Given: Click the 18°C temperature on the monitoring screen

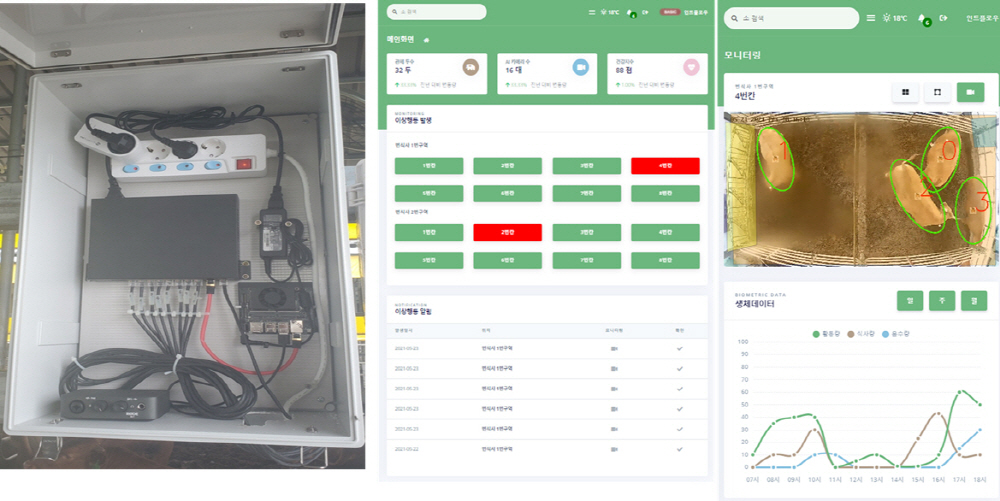Looking at the screenshot, I should 901,18.
